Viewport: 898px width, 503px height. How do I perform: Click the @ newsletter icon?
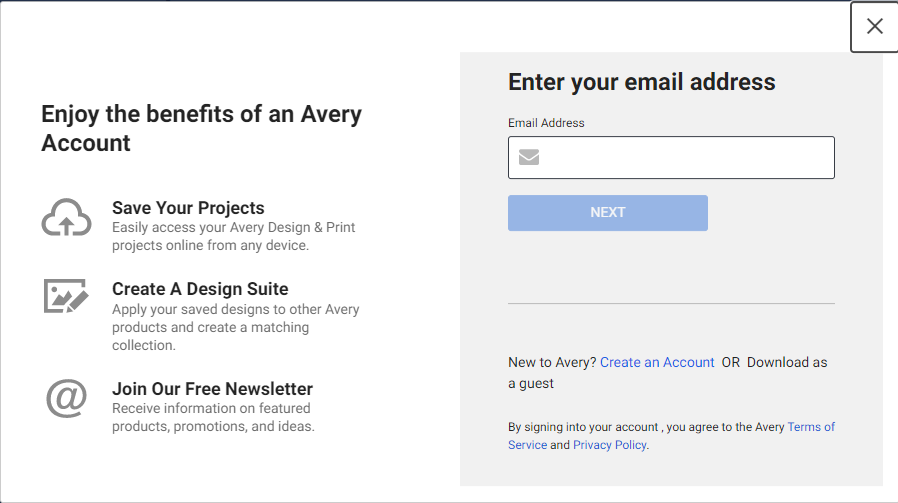tap(66, 398)
